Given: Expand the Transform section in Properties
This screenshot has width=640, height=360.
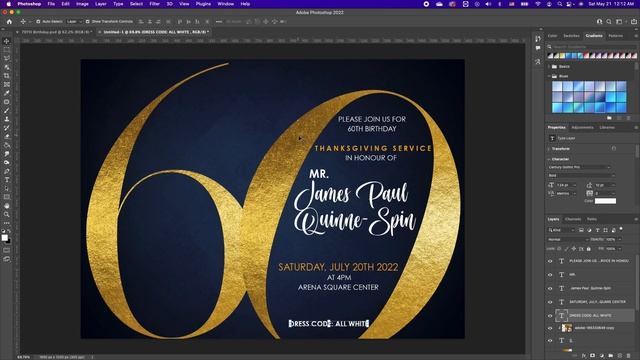Looking at the screenshot, I should pyautogui.click(x=549, y=149).
